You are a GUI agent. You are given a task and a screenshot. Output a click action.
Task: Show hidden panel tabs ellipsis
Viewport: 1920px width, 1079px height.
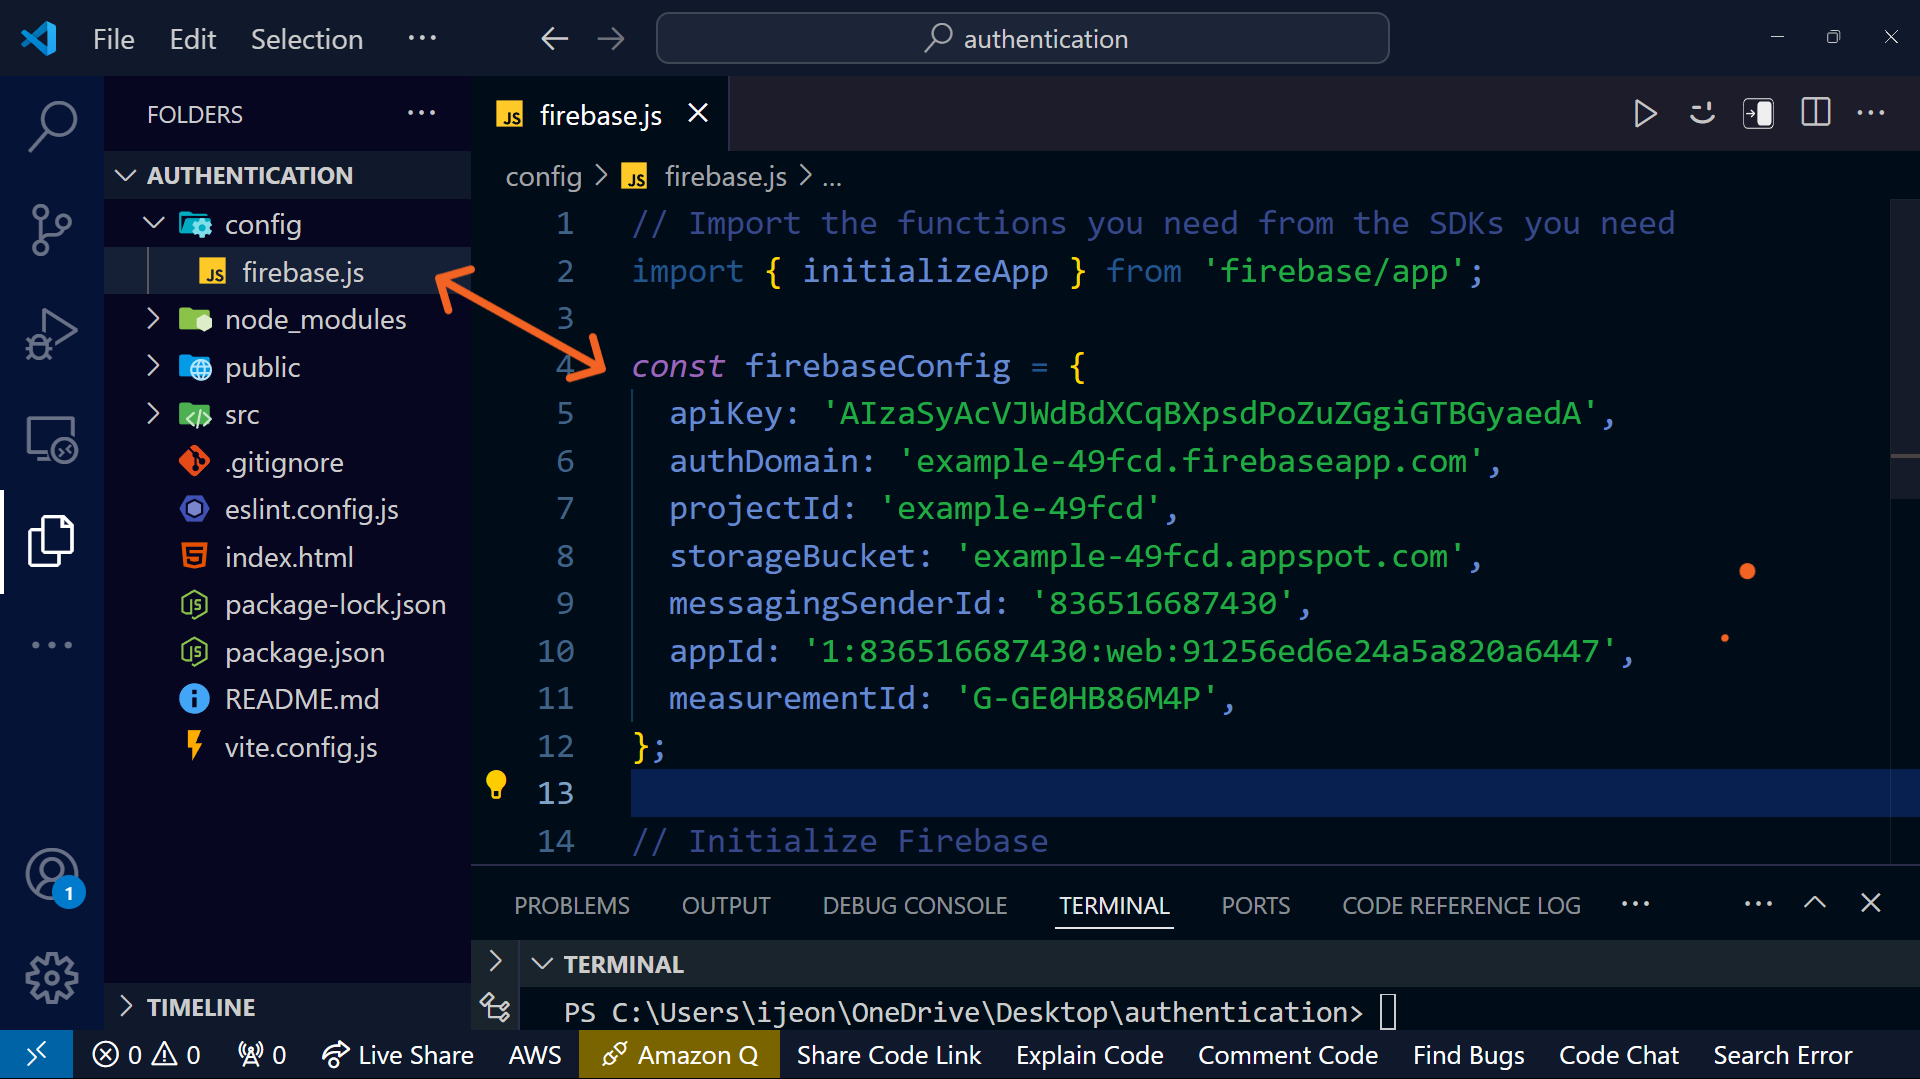pyautogui.click(x=1636, y=904)
